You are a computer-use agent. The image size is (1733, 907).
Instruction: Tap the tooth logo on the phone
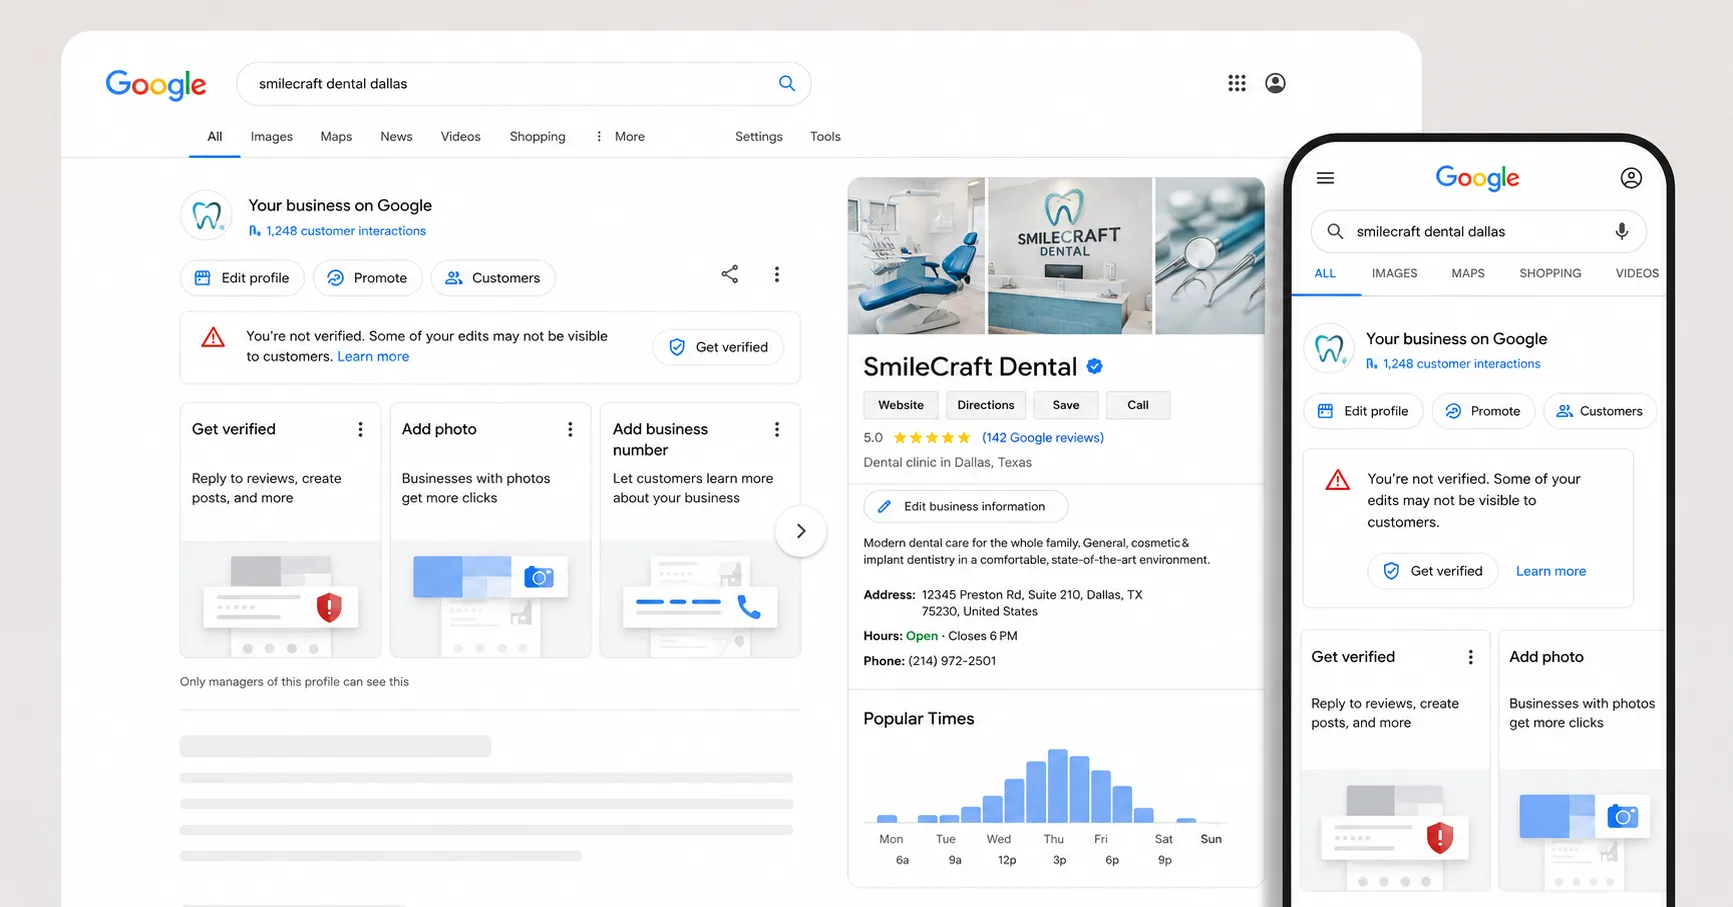(x=1329, y=348)
